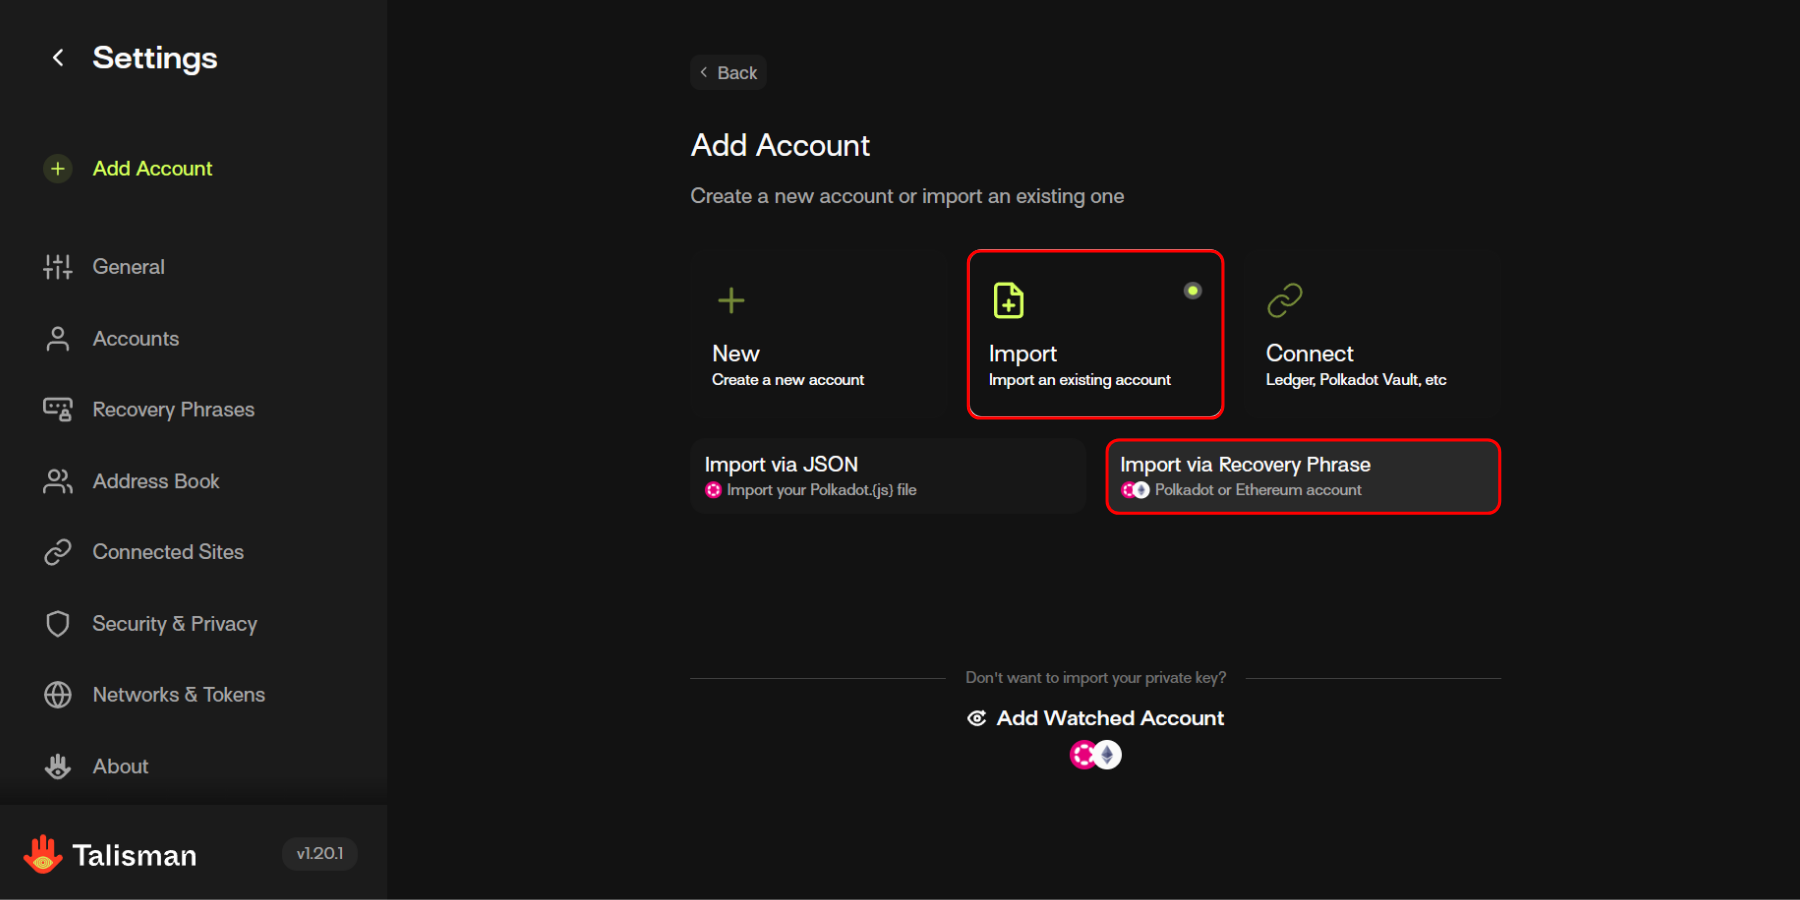Viewport: 1800px width, 900px height.
Task: Click the back chevron beside Settings
Action: tap(58, 58)
